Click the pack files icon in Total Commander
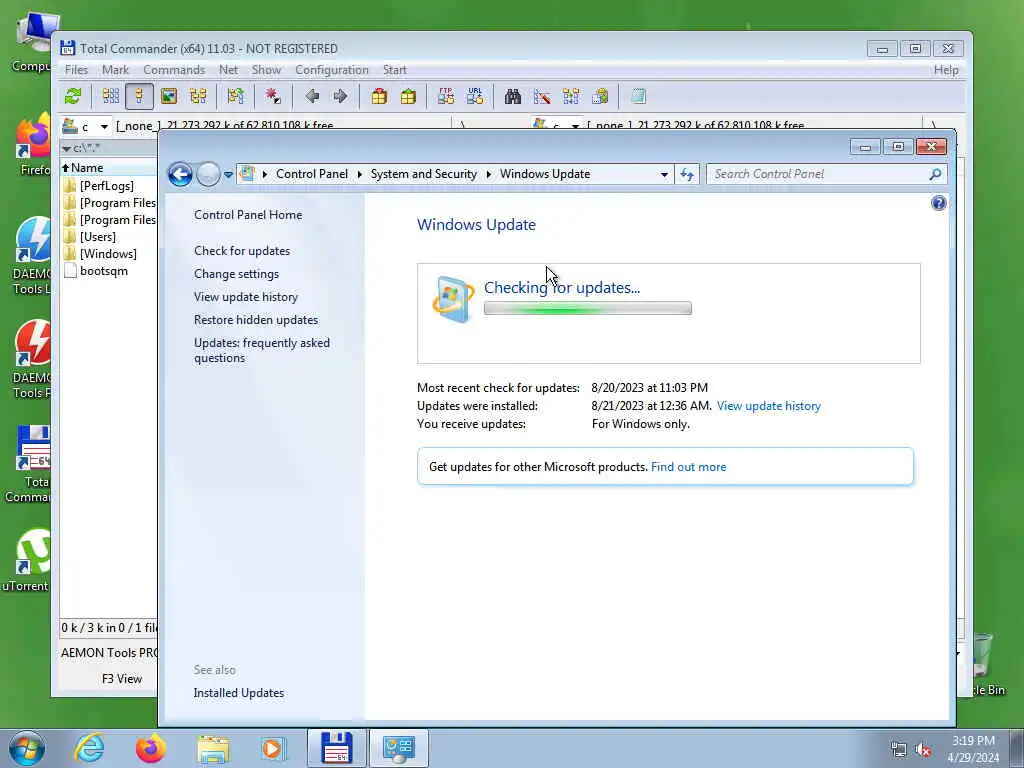 (x=379, y=97)
